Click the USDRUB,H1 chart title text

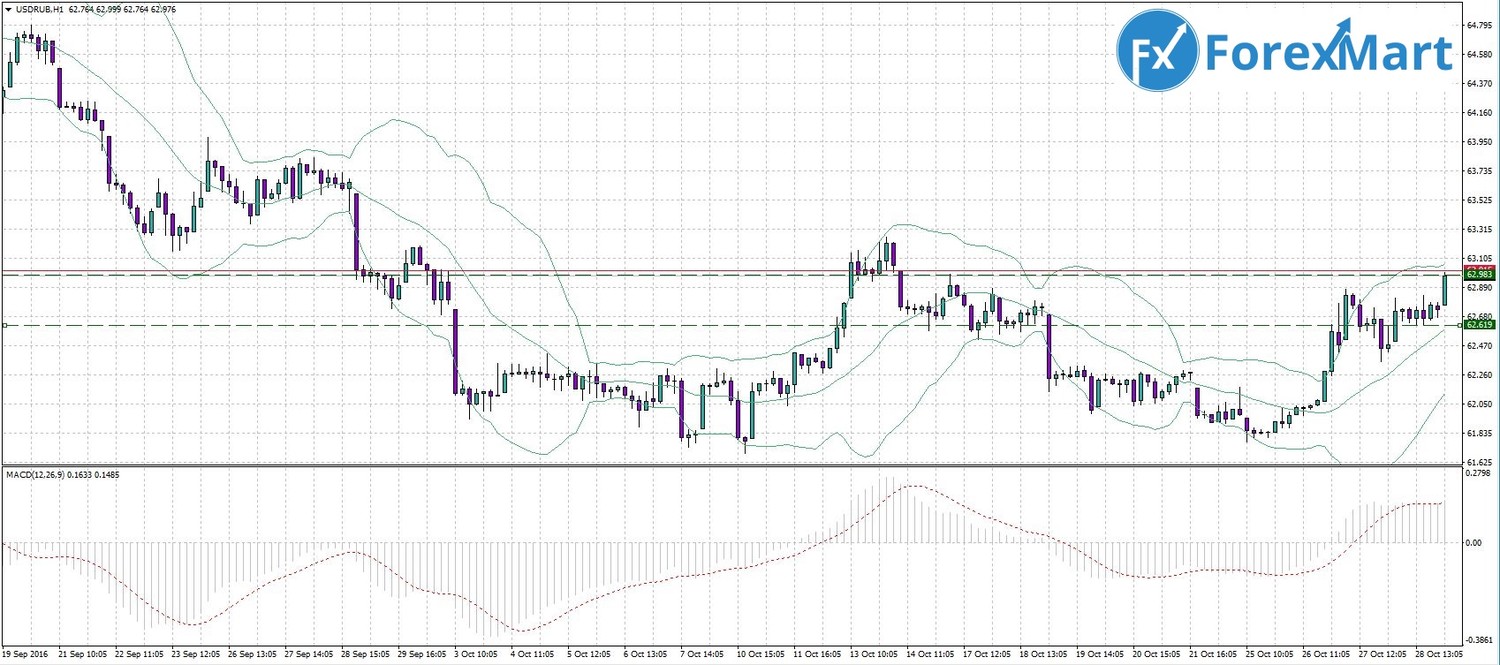(x=38, y=9)
